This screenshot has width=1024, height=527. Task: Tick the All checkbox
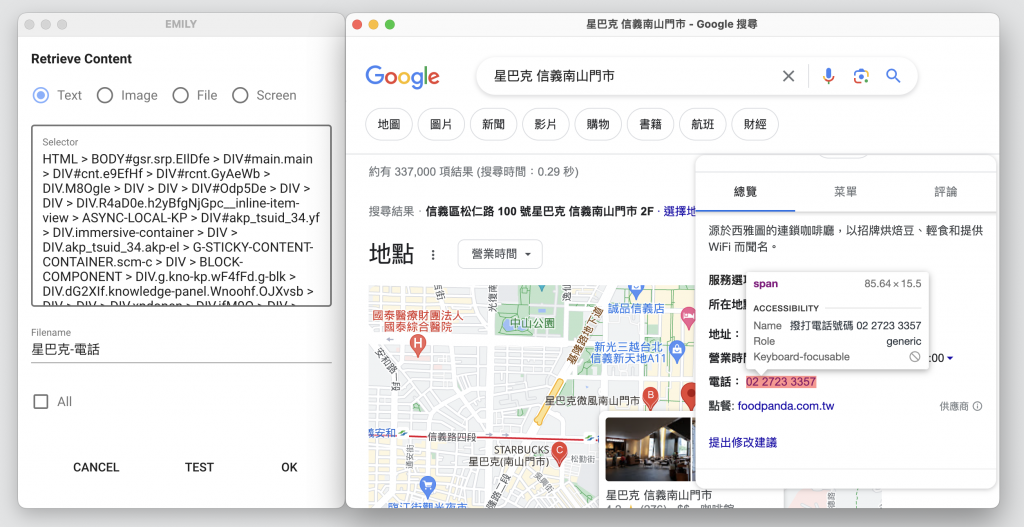click(41, 402)
